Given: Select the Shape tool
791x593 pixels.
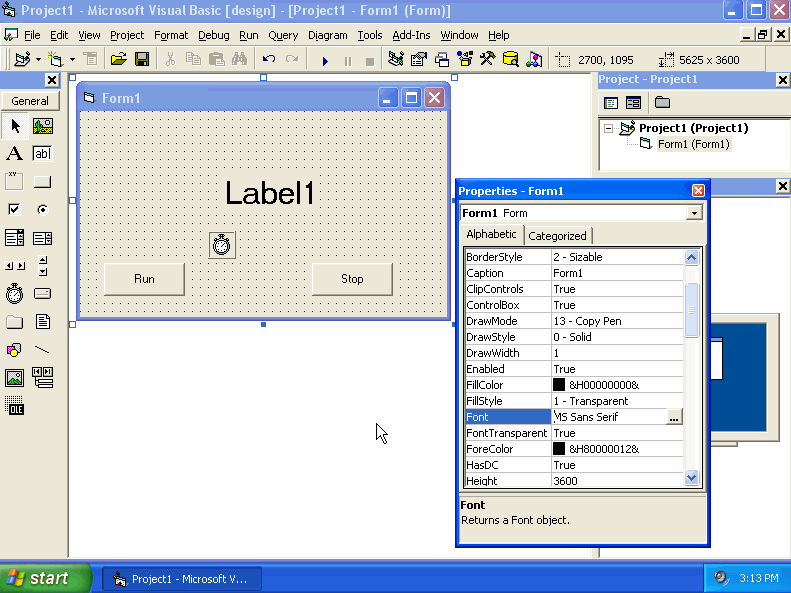Looking at the screenshot, I should [x=15, y=349].
